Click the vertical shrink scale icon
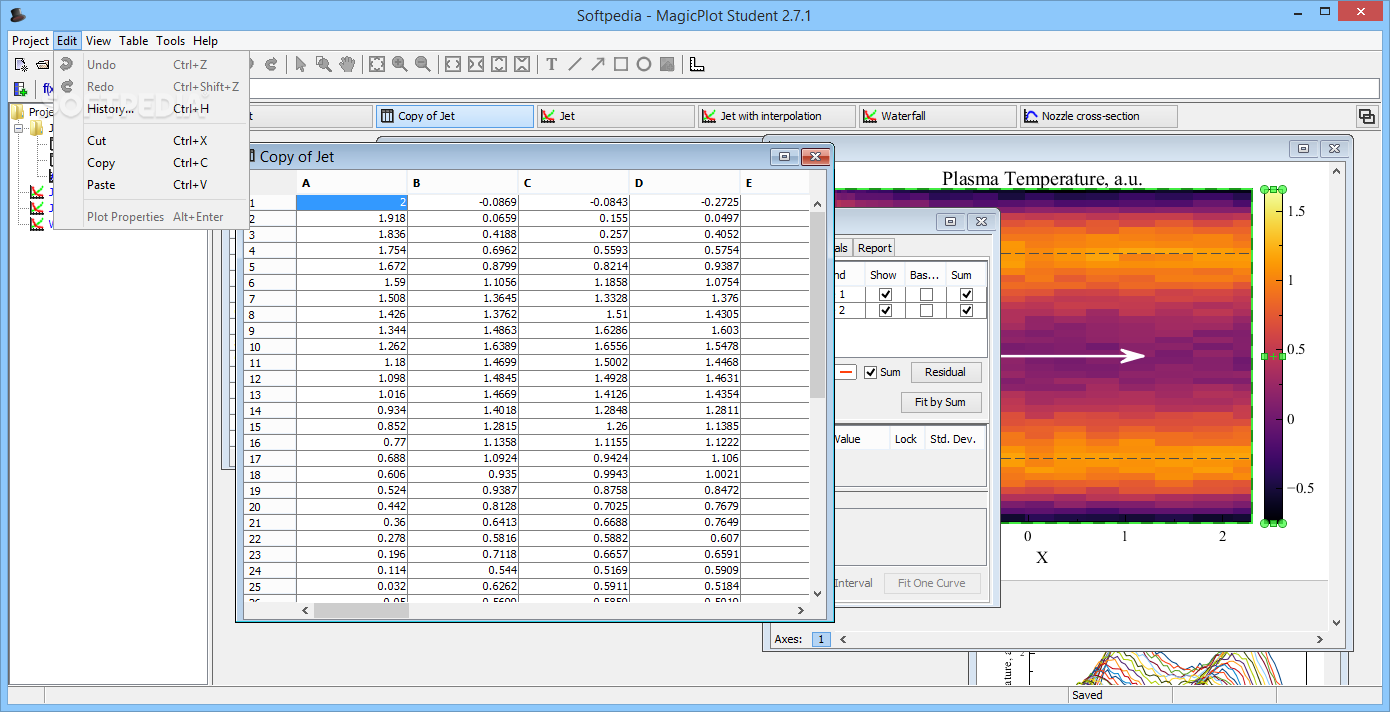 [x=521, y=64]
